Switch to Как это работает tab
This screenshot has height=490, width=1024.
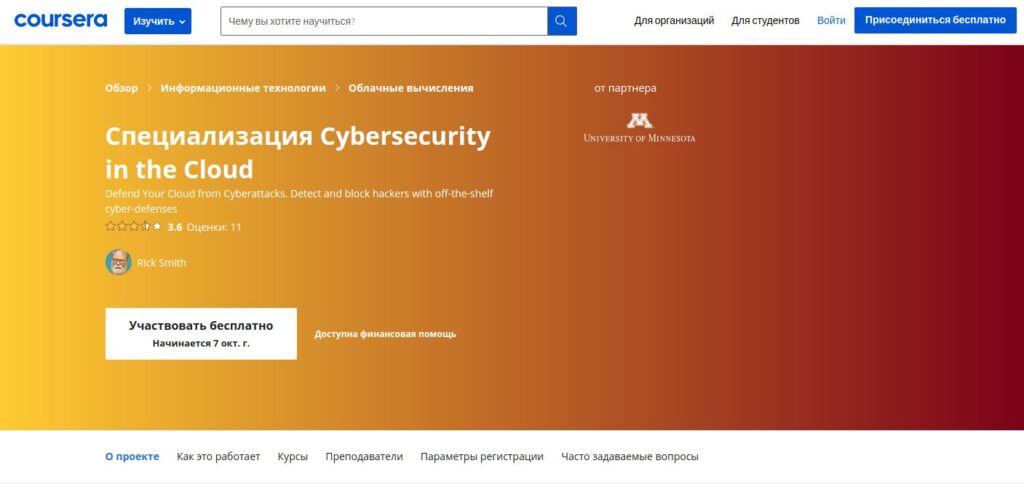218,457
